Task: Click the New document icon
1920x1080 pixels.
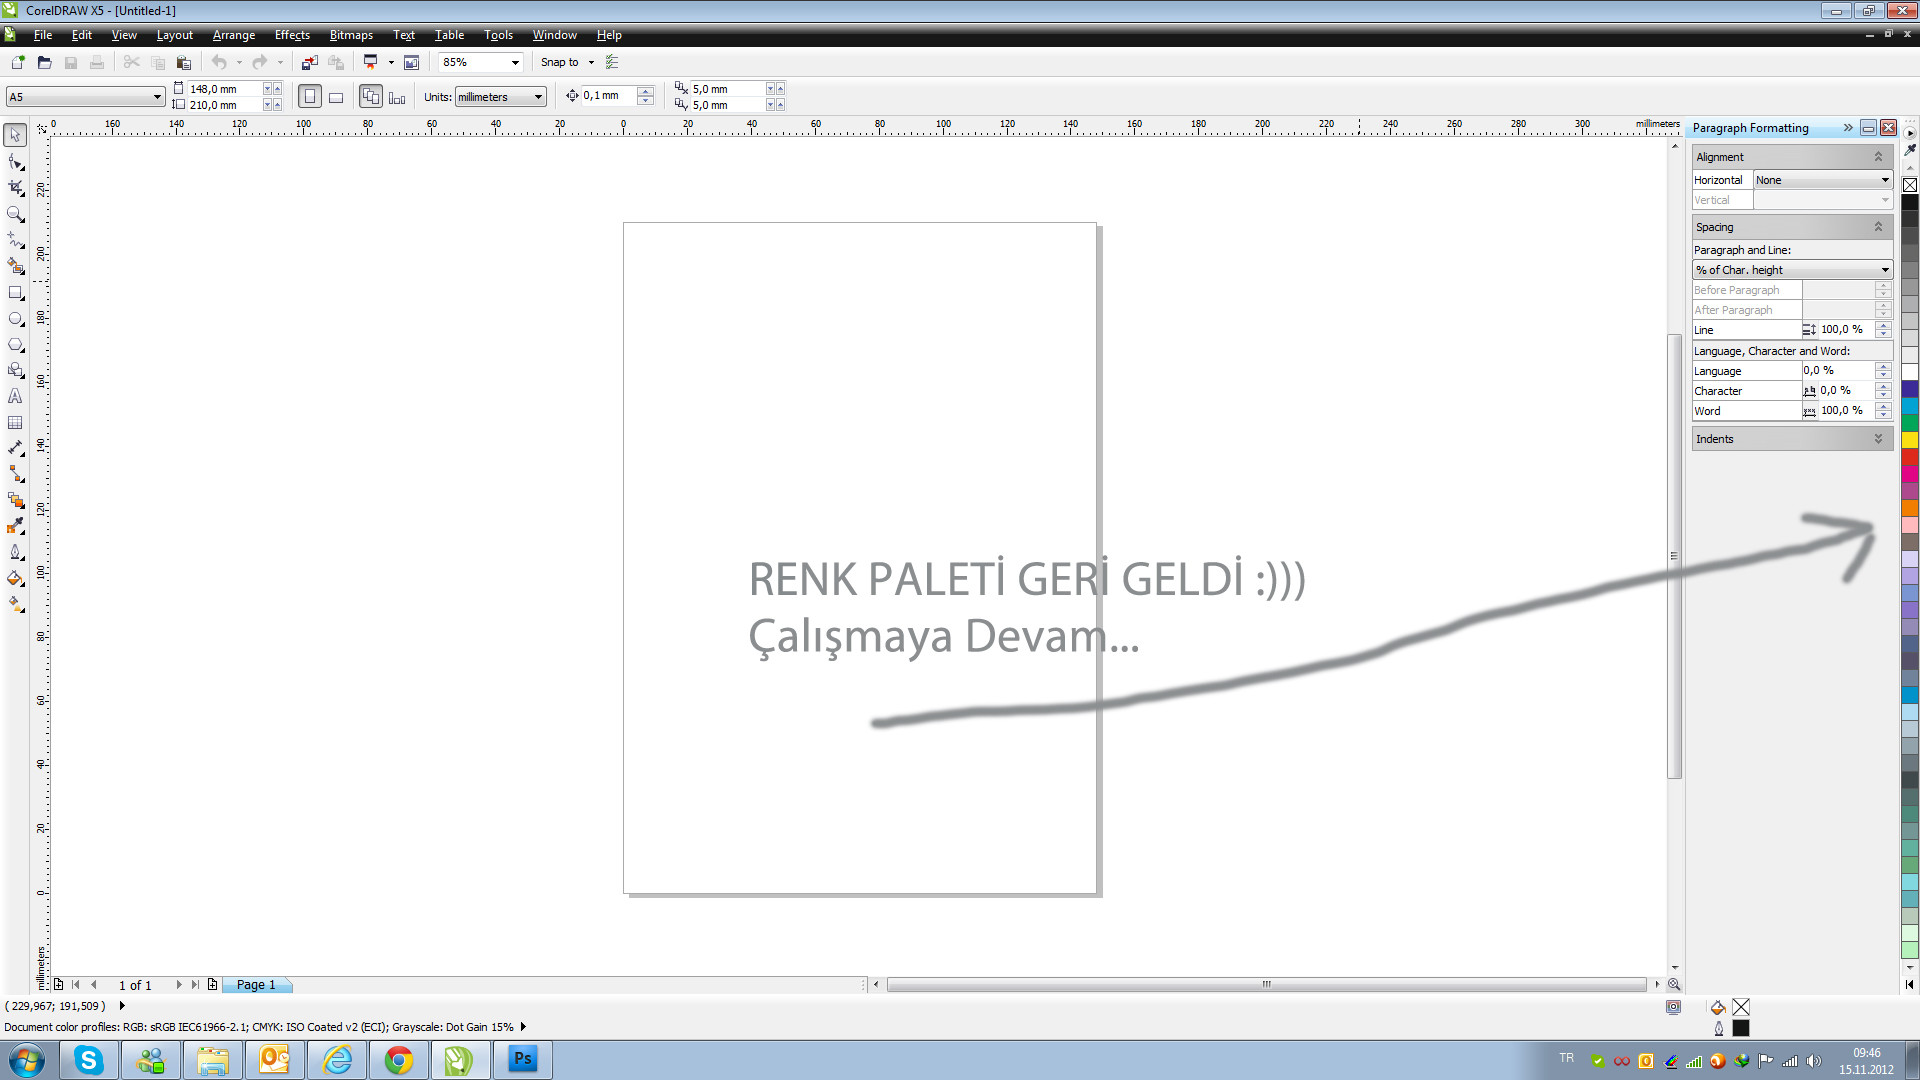Action: click(x=18, y=62)
